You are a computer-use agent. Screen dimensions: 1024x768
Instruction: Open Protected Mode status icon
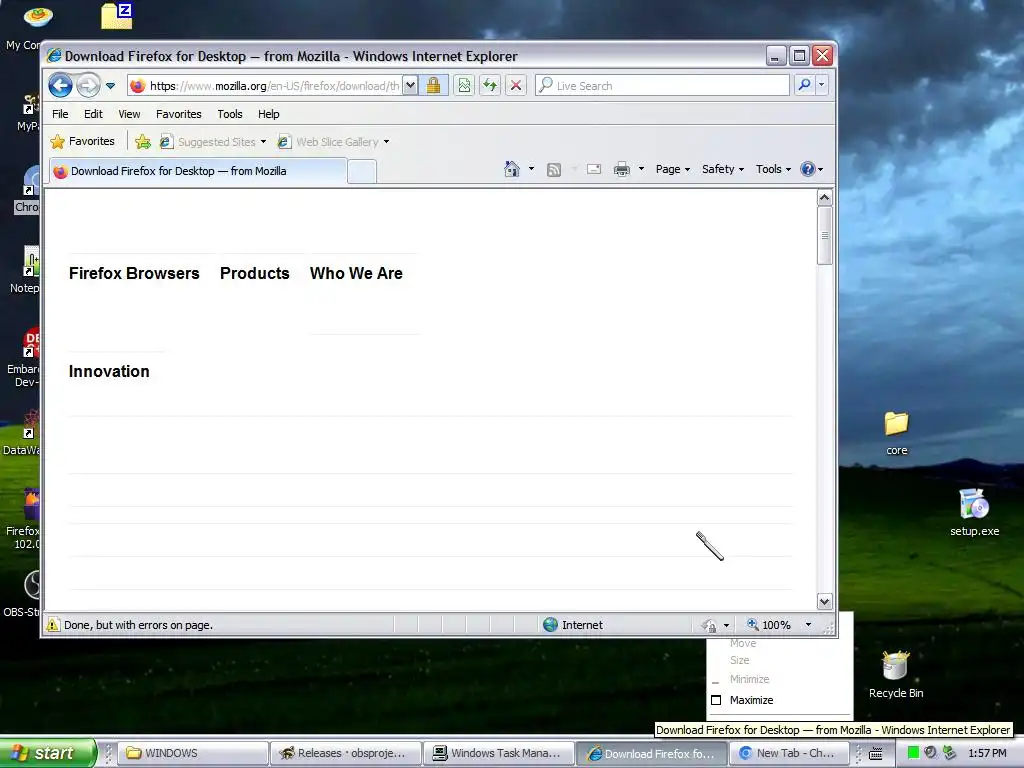(x=710, y=625)
